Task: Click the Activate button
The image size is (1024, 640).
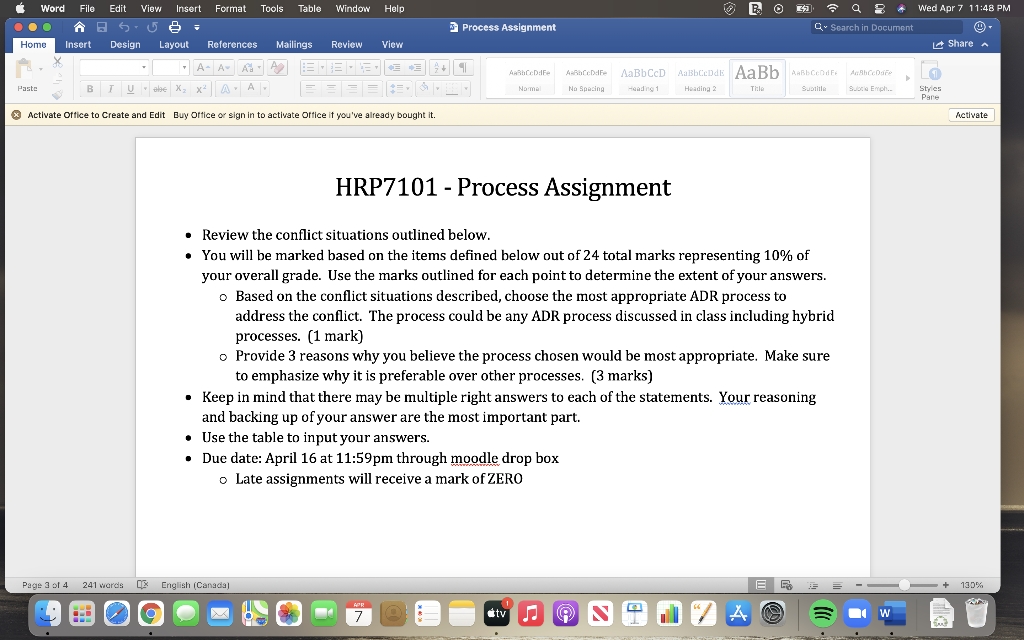Action: click(x=970, y=114)
